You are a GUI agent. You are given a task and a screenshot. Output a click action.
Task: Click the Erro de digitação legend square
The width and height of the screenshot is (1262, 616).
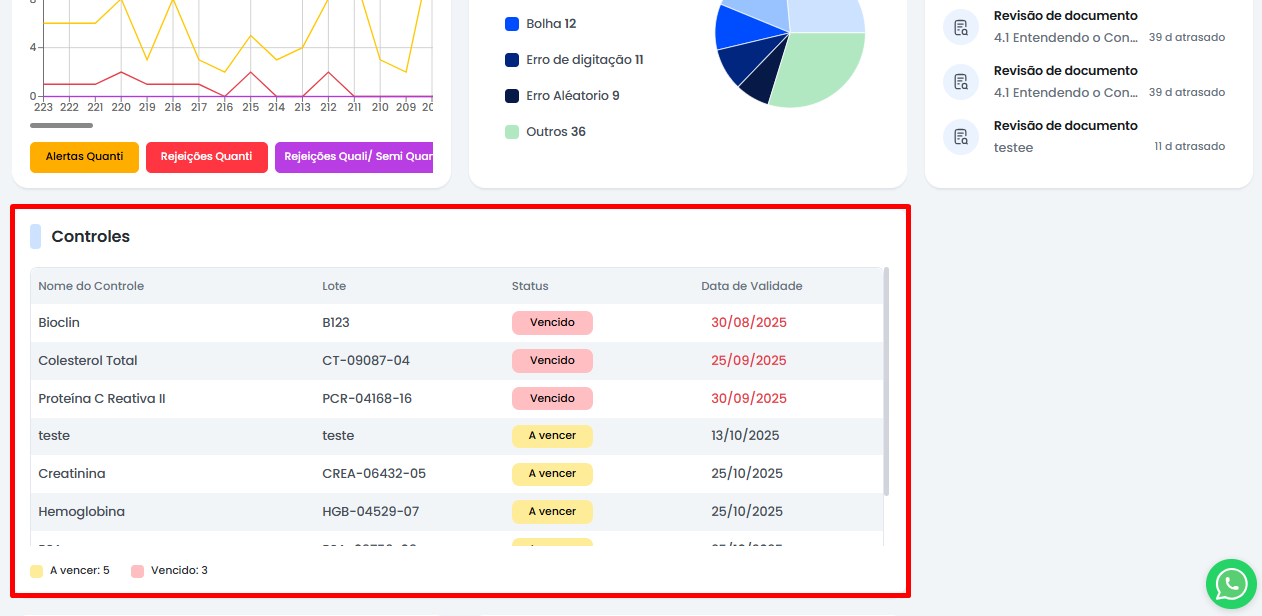(x=512, y=60)
